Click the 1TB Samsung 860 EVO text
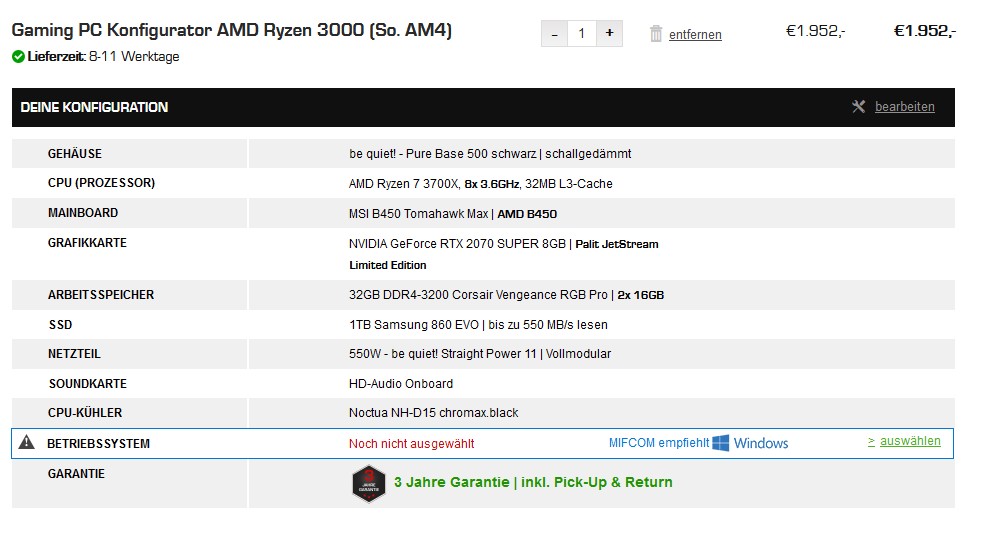This screenshot has width=992, height=533. pyautogui.click(x=478, y=325)
